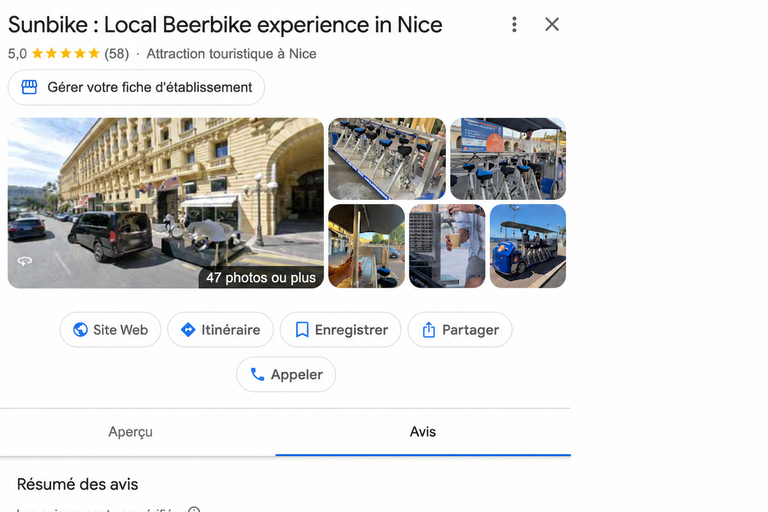Open the Site Web button
The image size is (768, 512).
click(110, 330)
